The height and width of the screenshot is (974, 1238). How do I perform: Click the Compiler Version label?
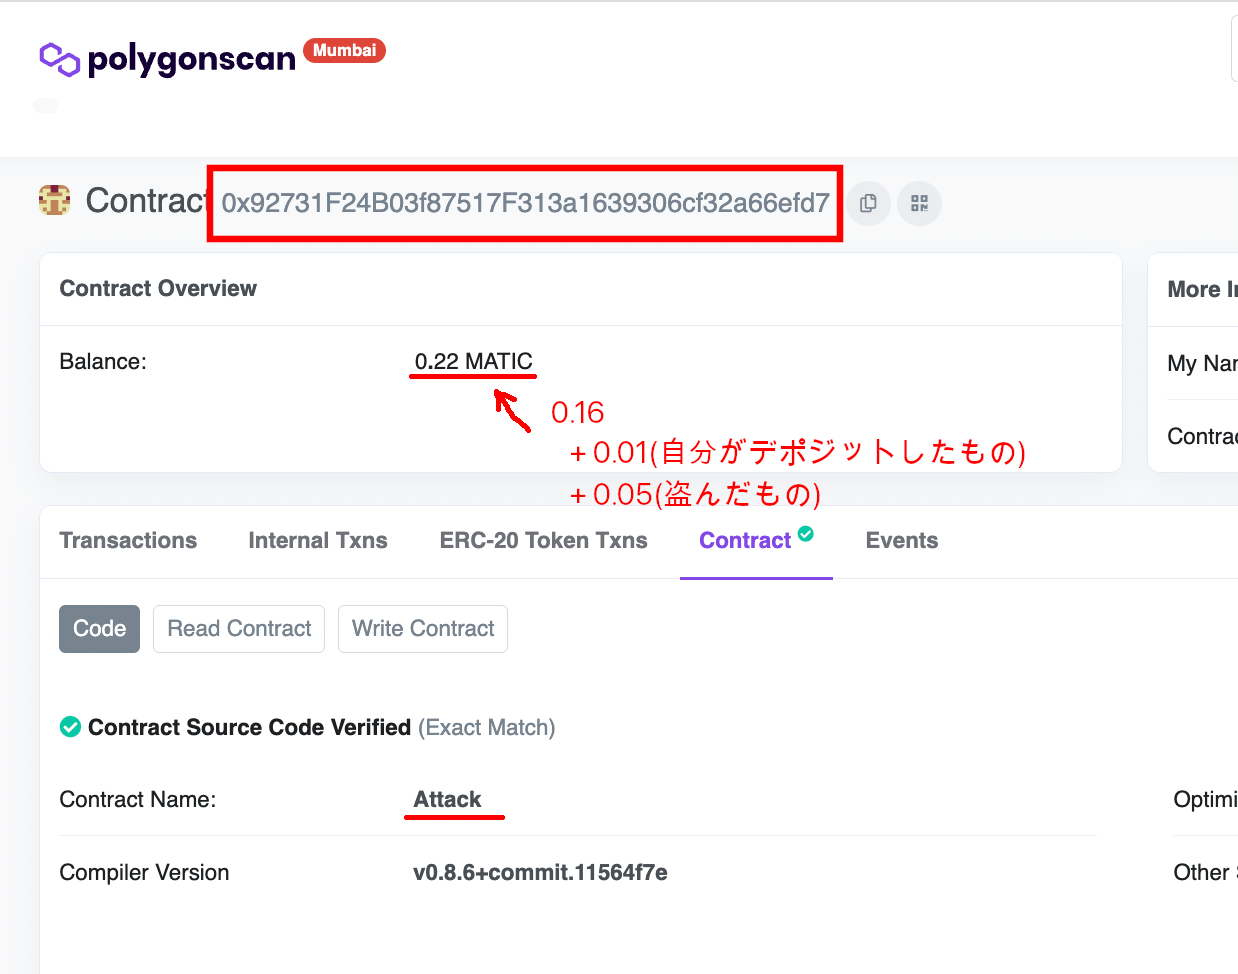pyautogui.click(x=144, y=872)
